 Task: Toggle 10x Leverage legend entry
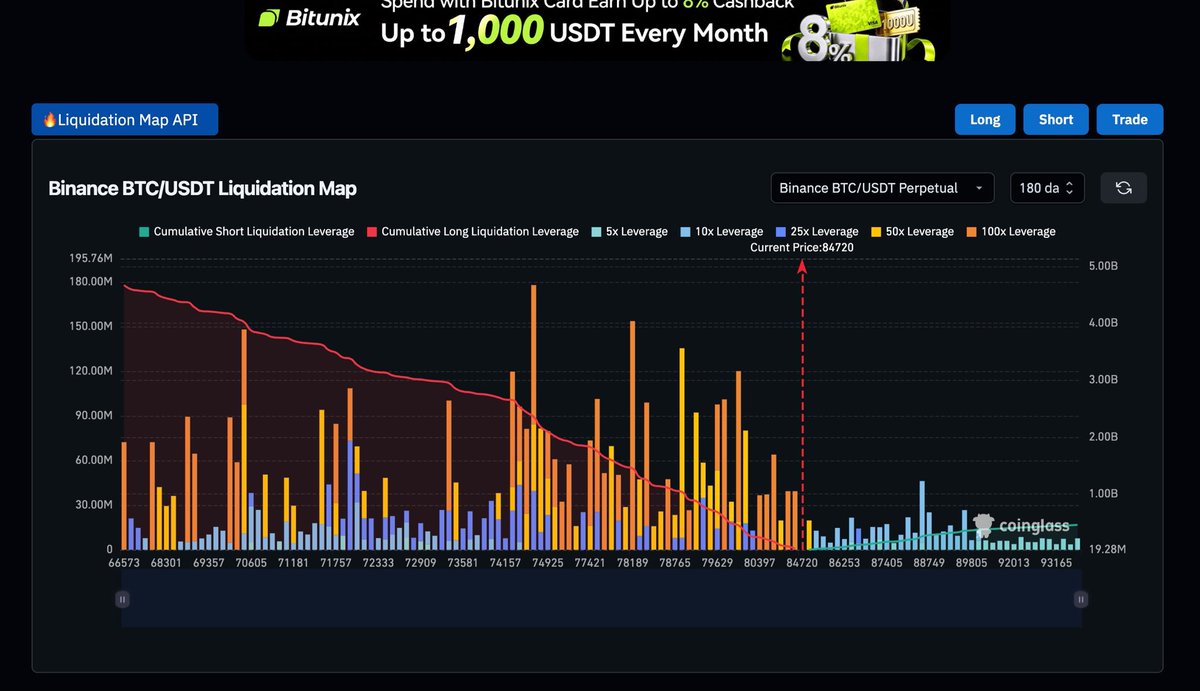(720, 231)
